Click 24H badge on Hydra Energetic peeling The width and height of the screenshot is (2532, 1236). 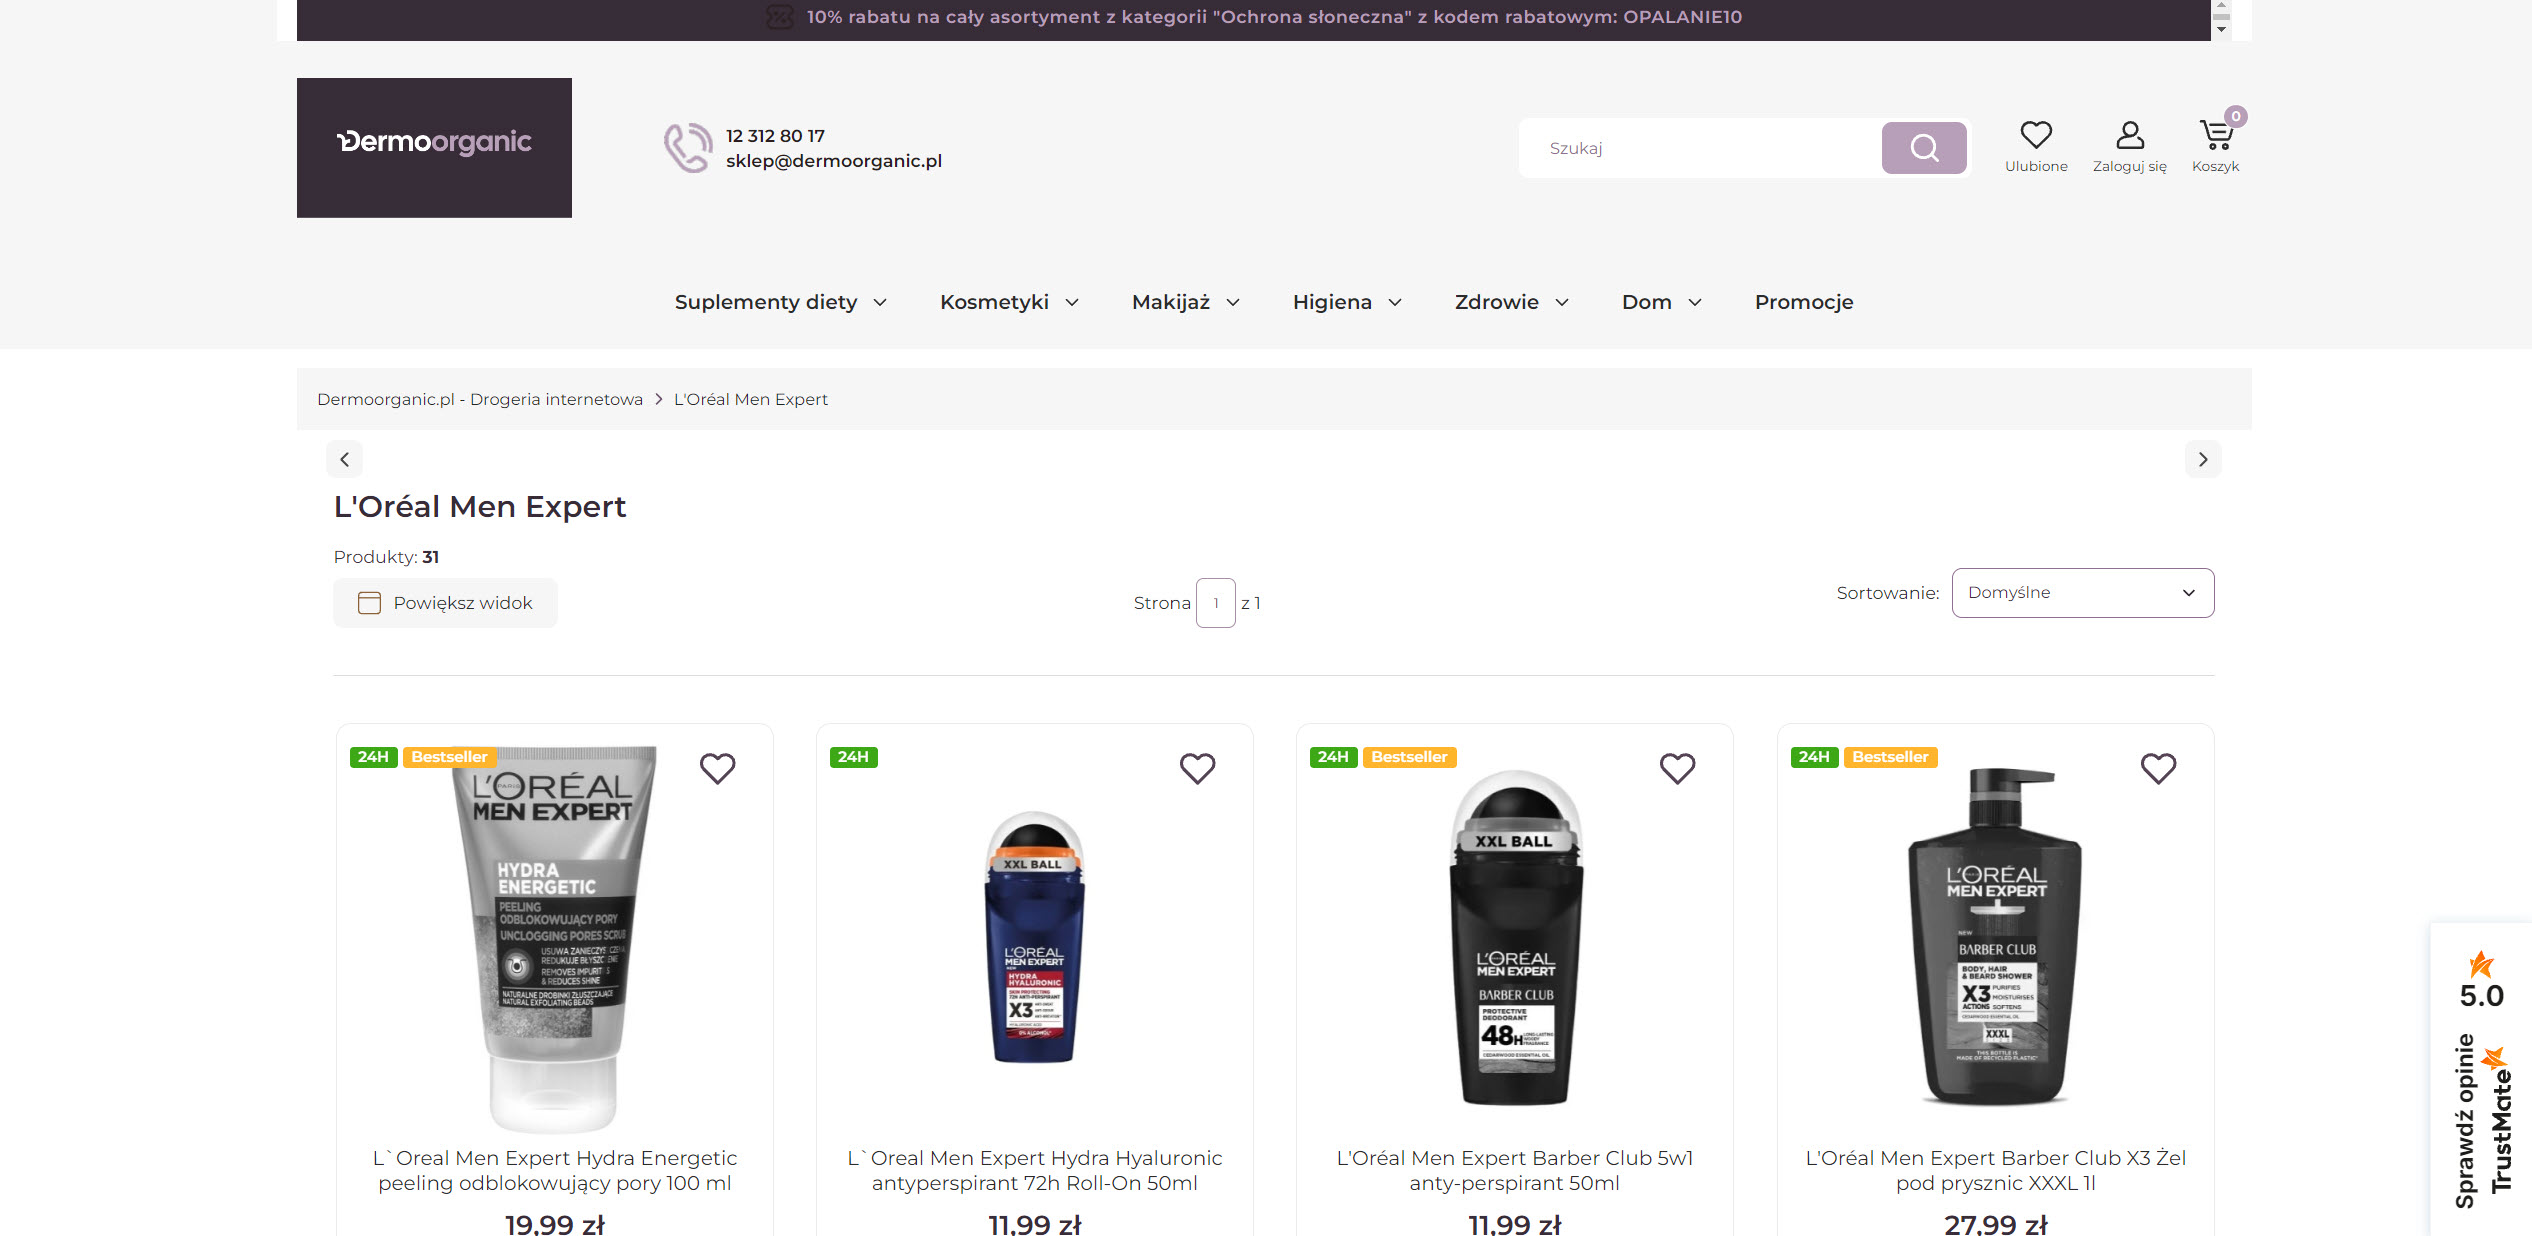coord(373,757)
